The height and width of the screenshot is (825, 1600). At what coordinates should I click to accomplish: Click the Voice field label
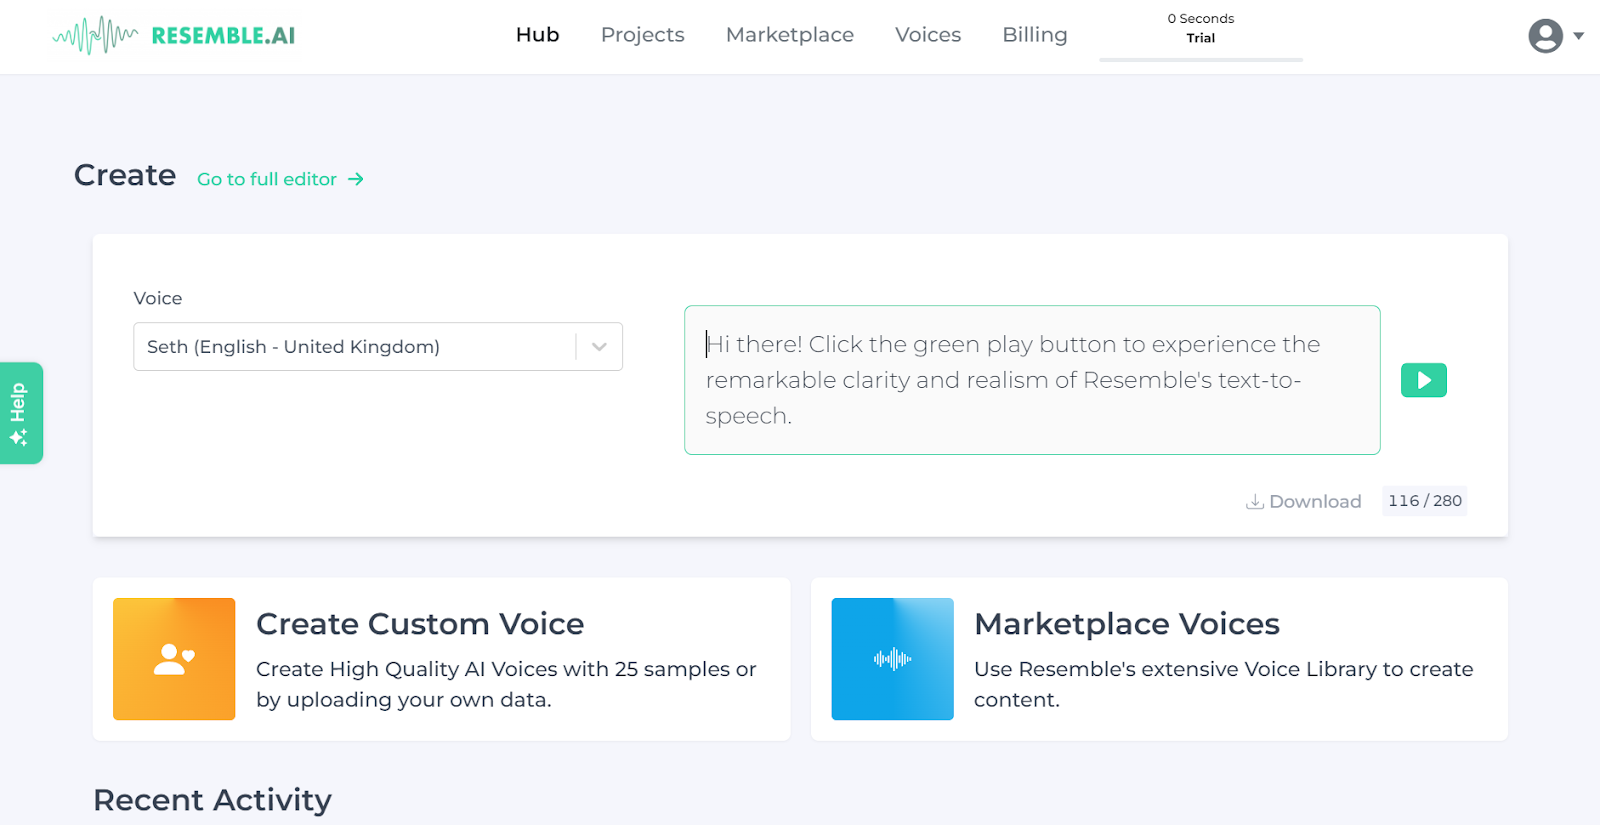click(x=158, y=298)
